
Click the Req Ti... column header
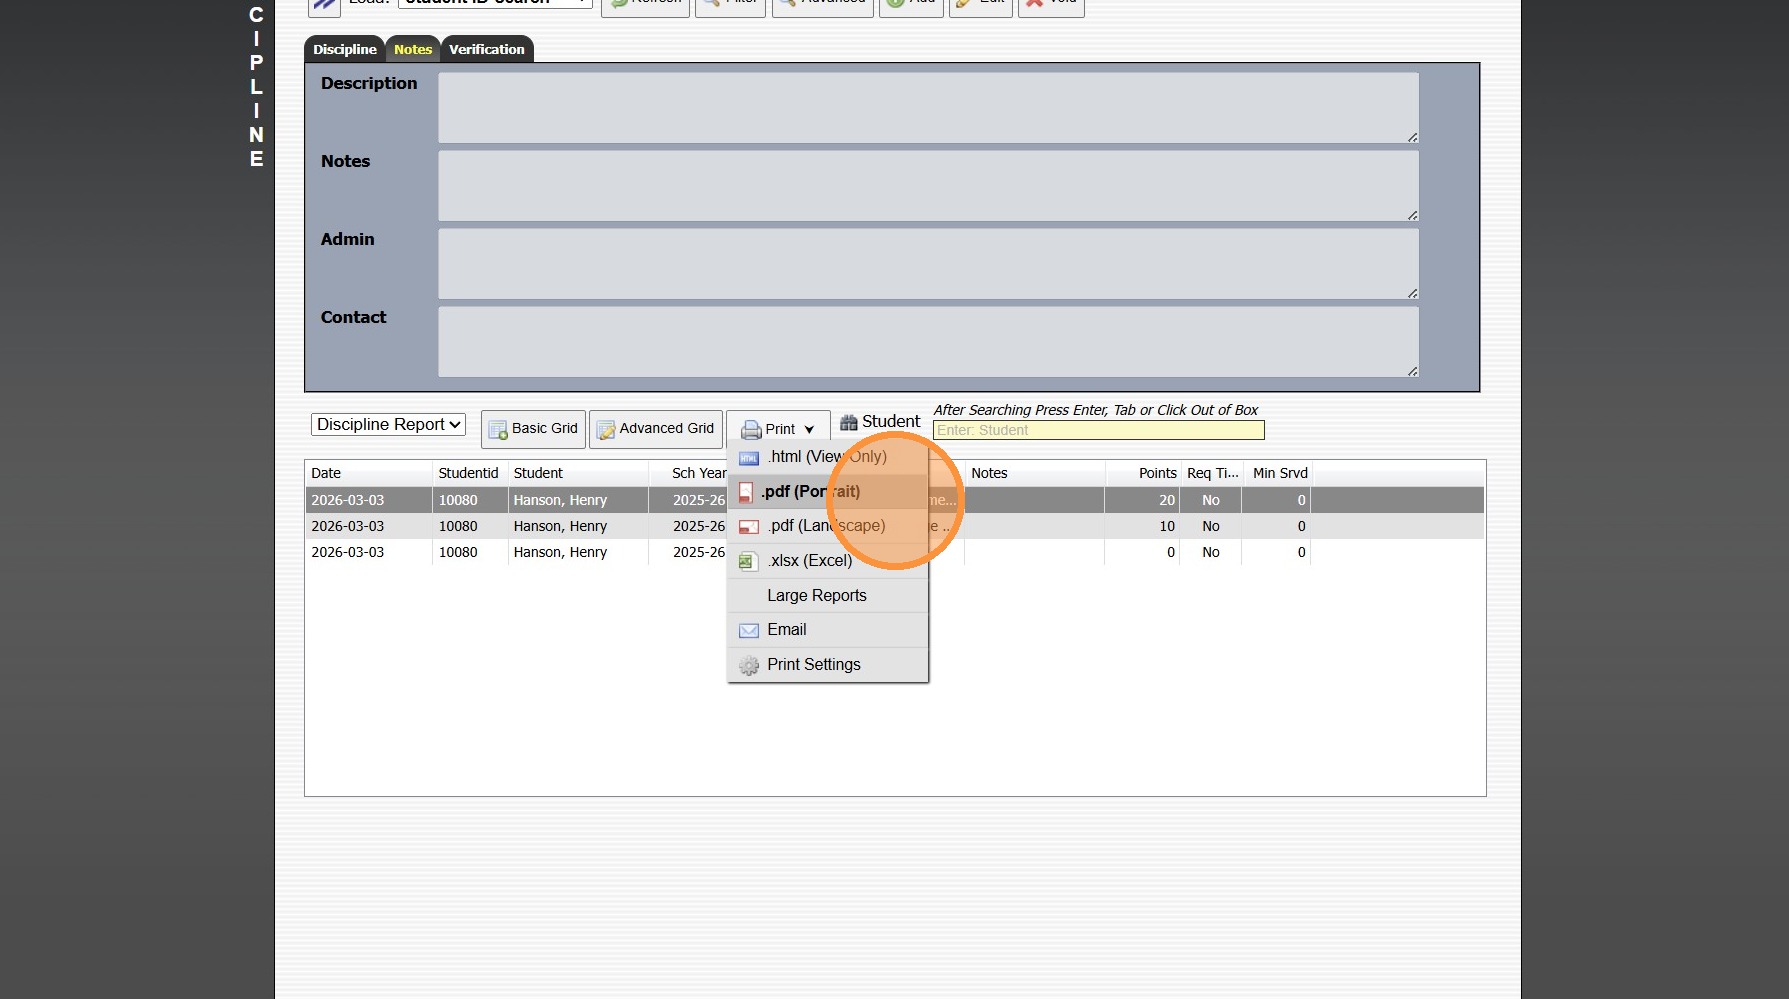point(1211,473)
